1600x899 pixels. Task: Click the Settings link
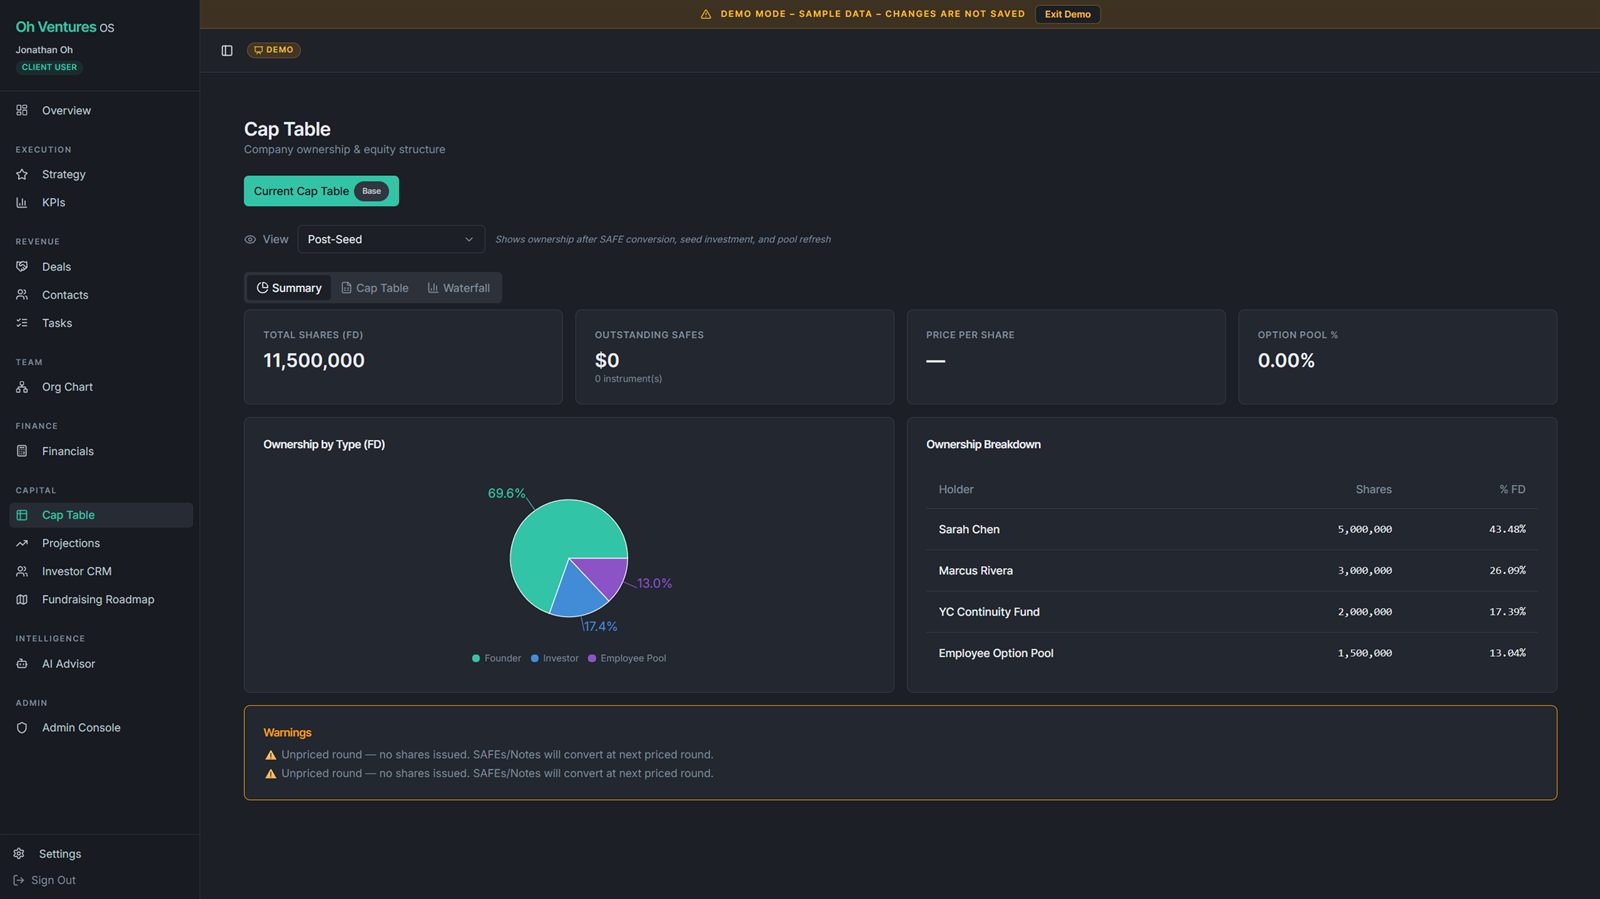[x=60, y=854]
